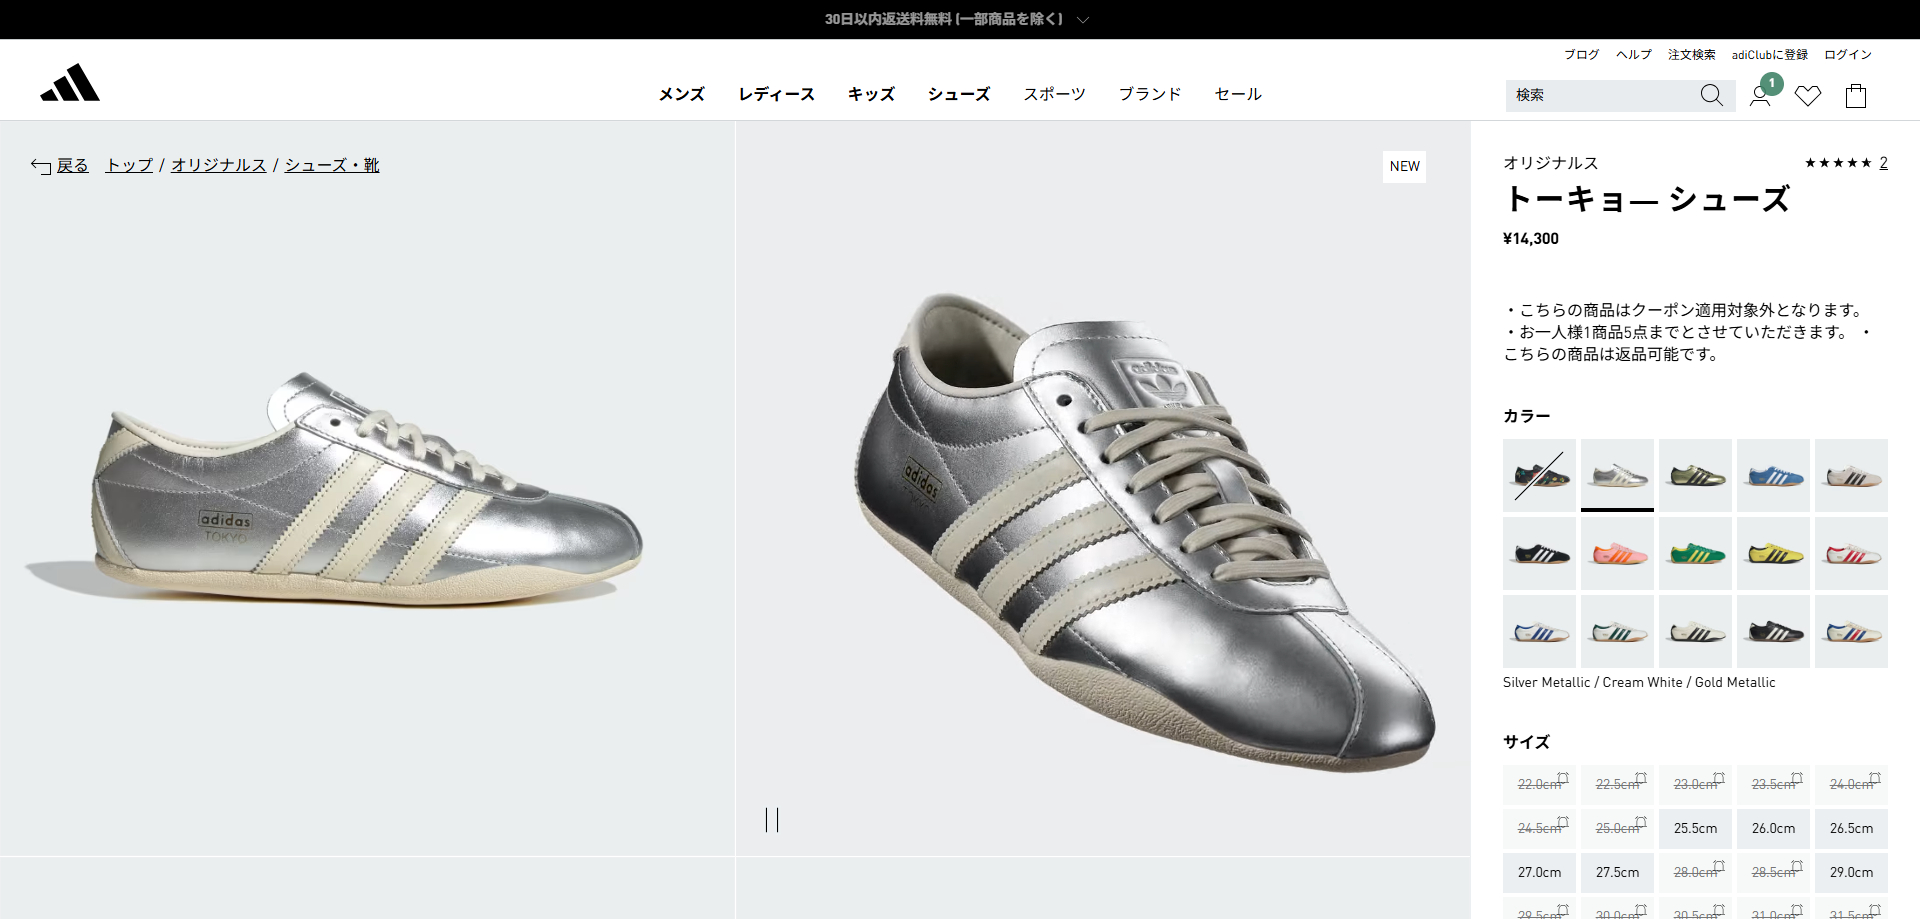Click the back arrow icon beside 戻る
The image size is (1920, 919).
point(40,166)
